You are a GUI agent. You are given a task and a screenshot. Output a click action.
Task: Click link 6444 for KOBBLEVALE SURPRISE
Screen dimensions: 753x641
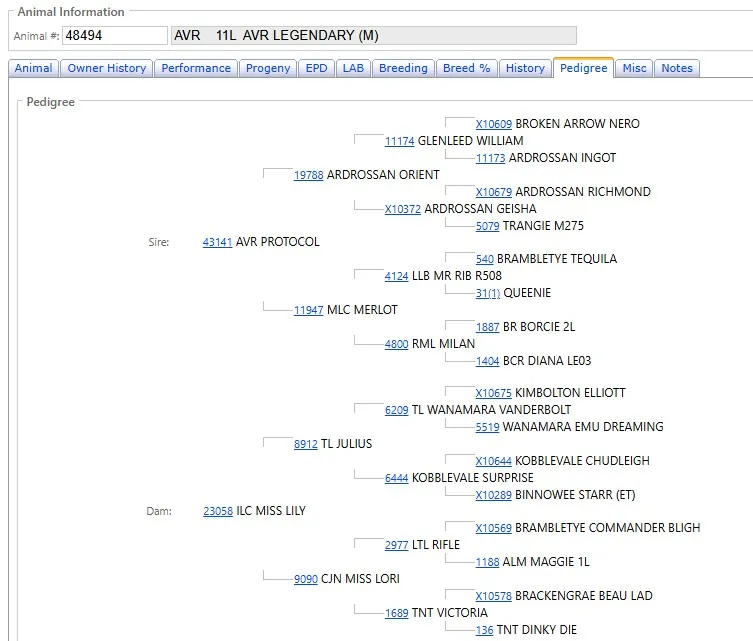396,478
